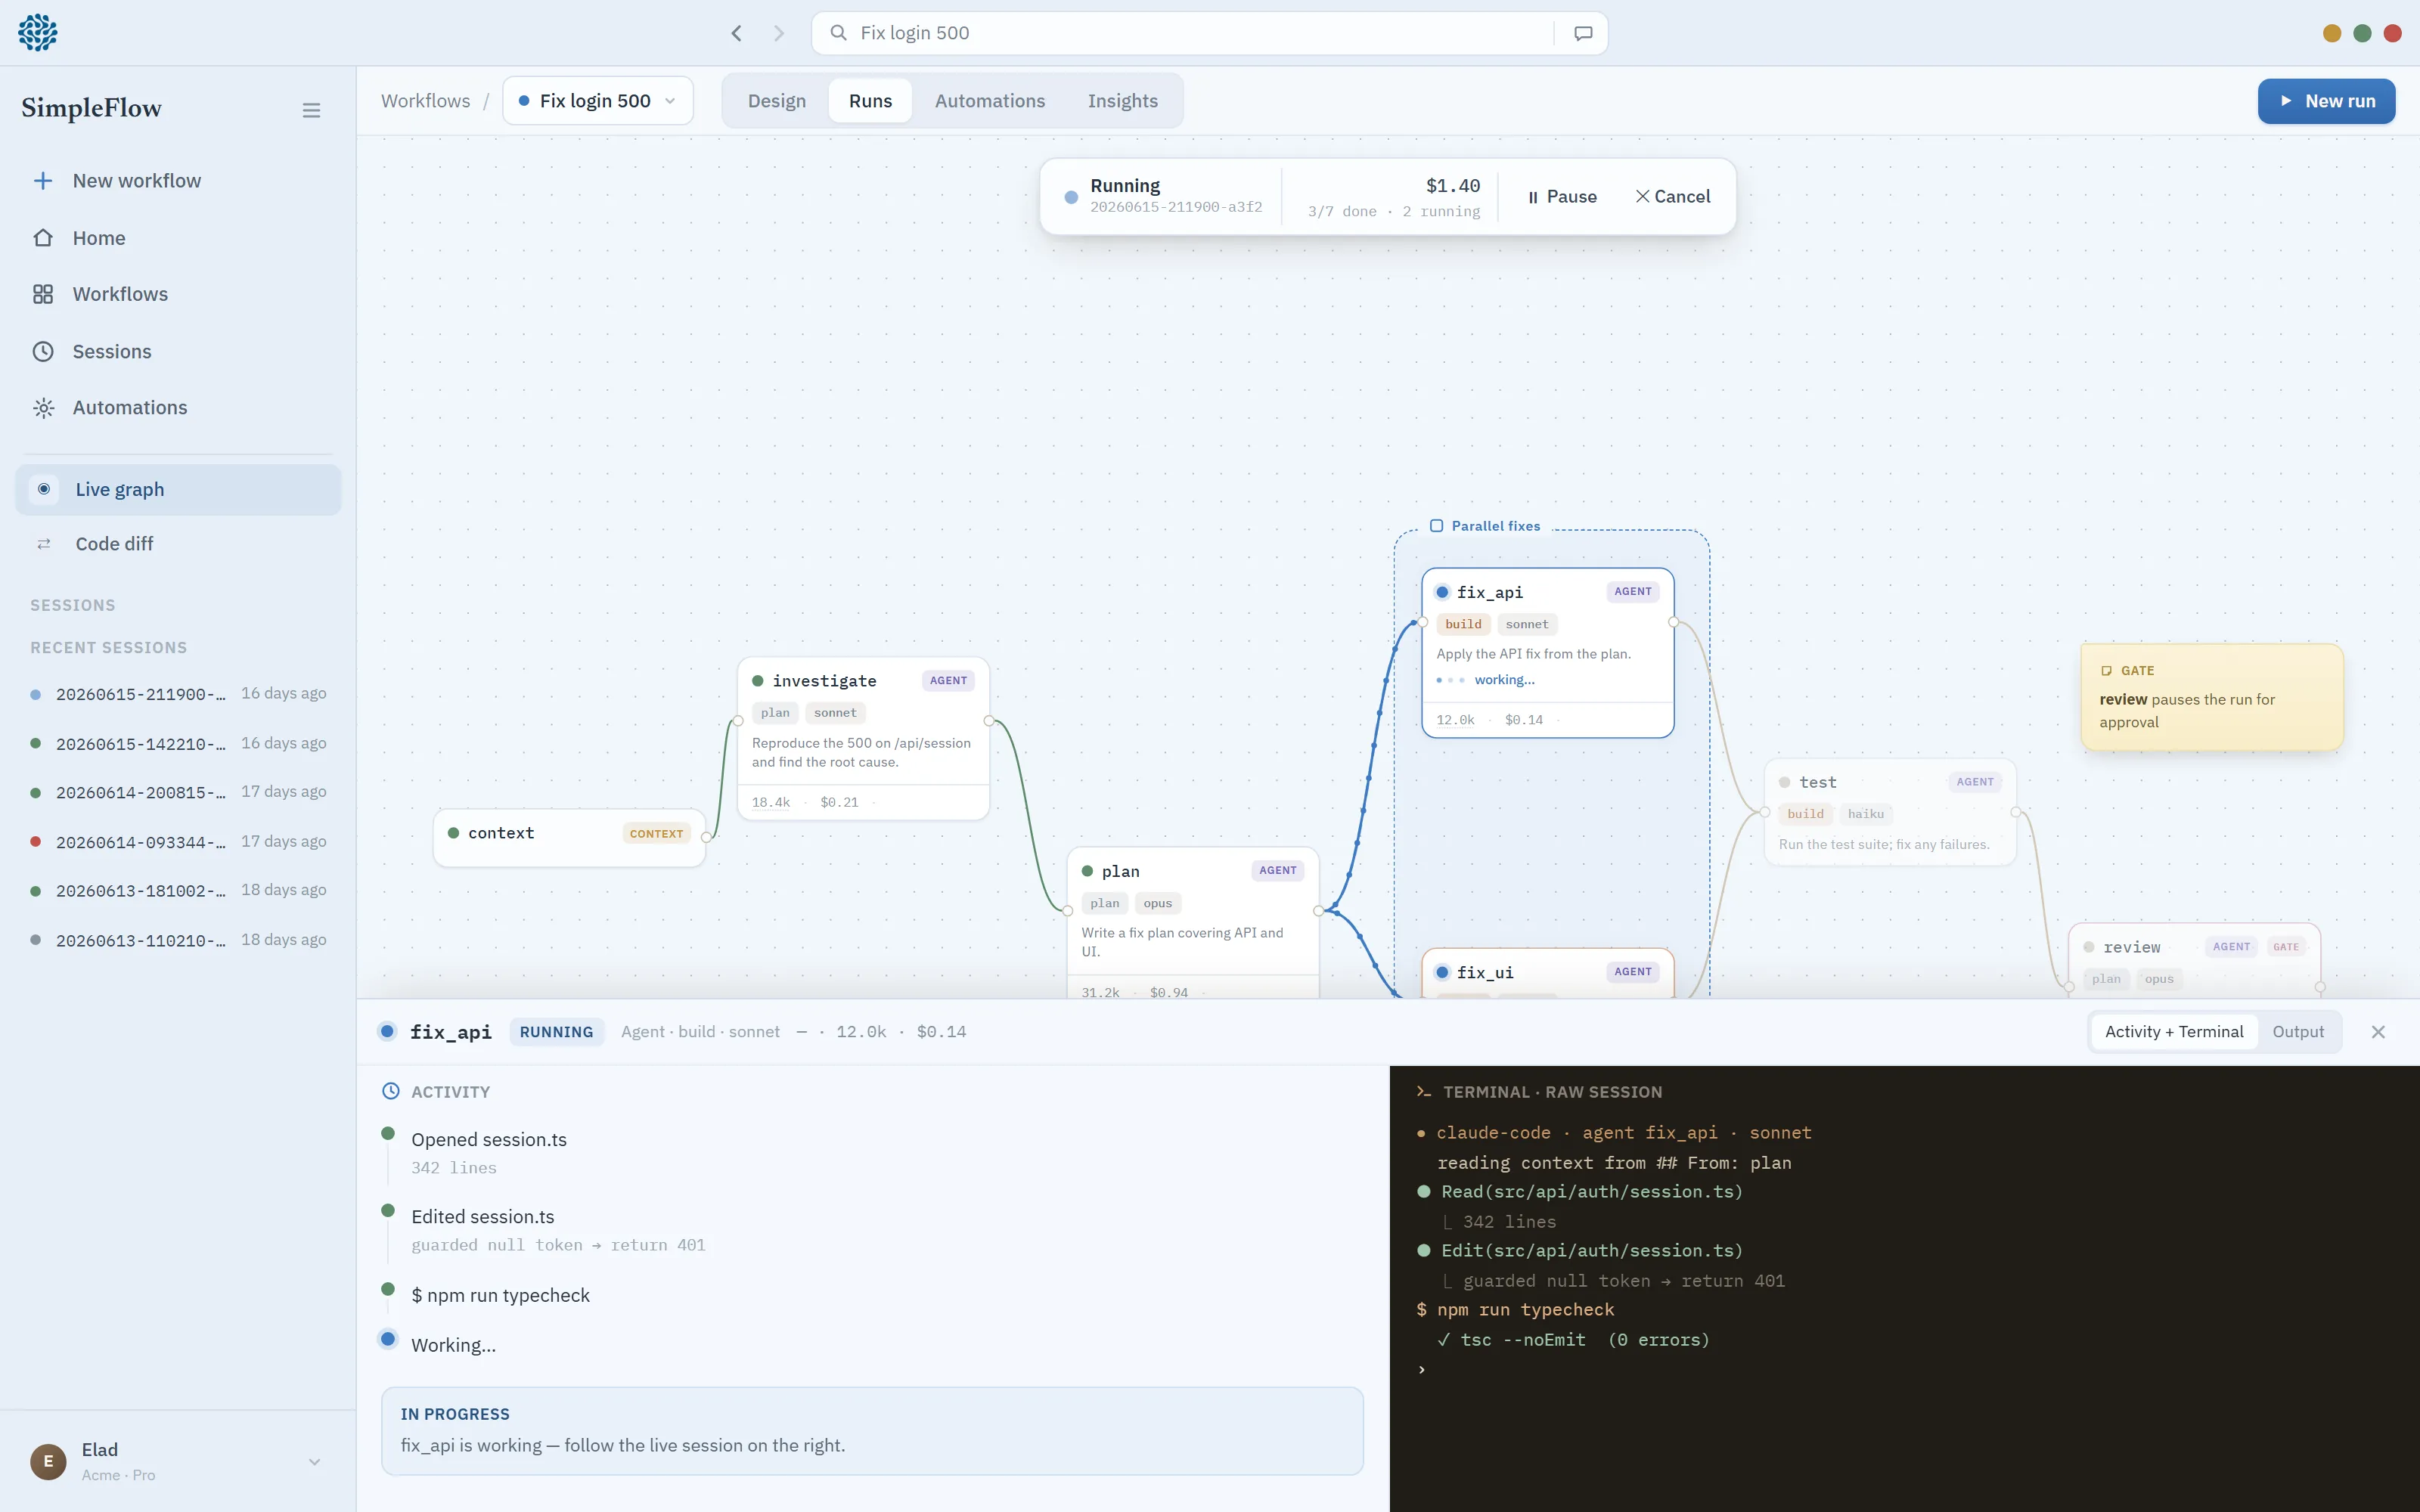
Task: Open session 20260613-110210
Action: click(x=178, y=940)
